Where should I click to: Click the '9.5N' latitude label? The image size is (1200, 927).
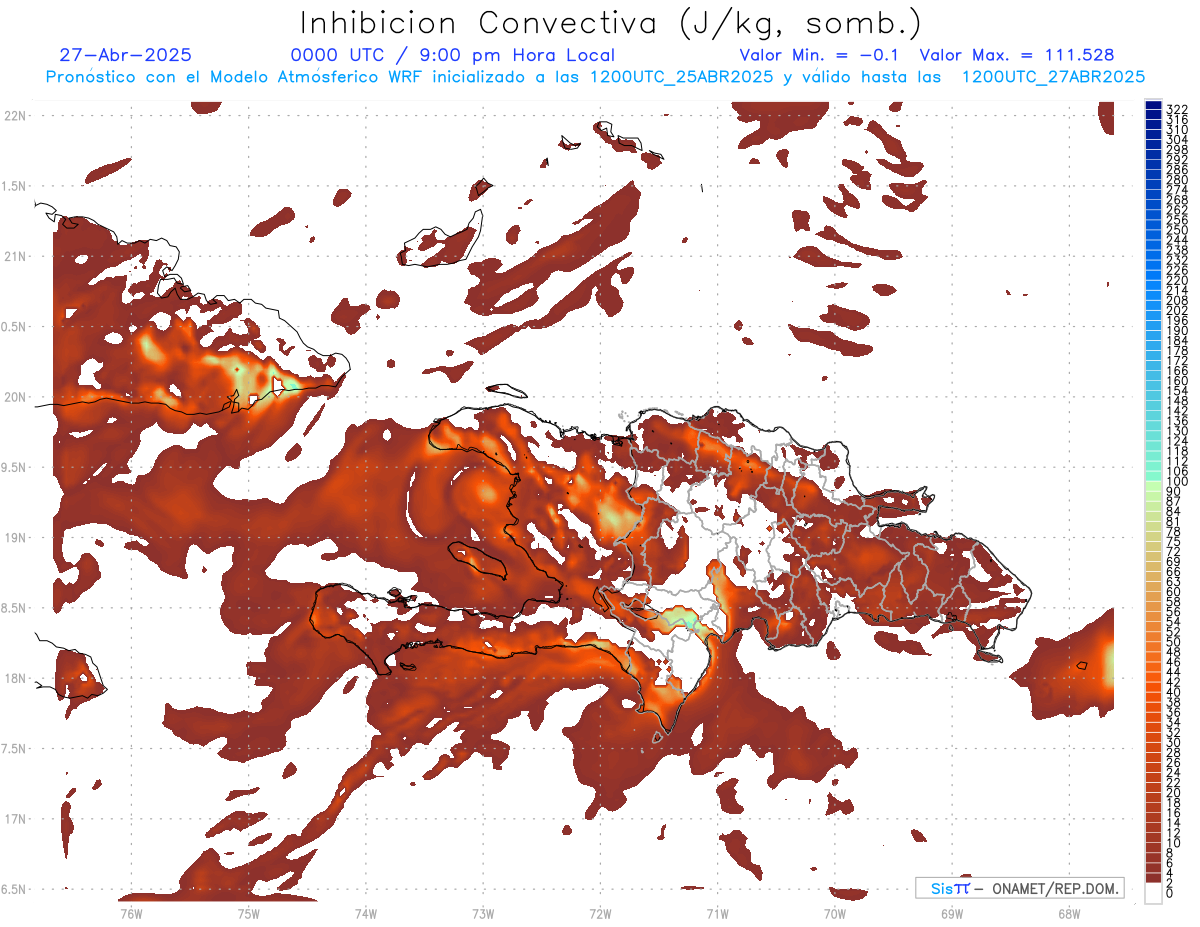15,467
